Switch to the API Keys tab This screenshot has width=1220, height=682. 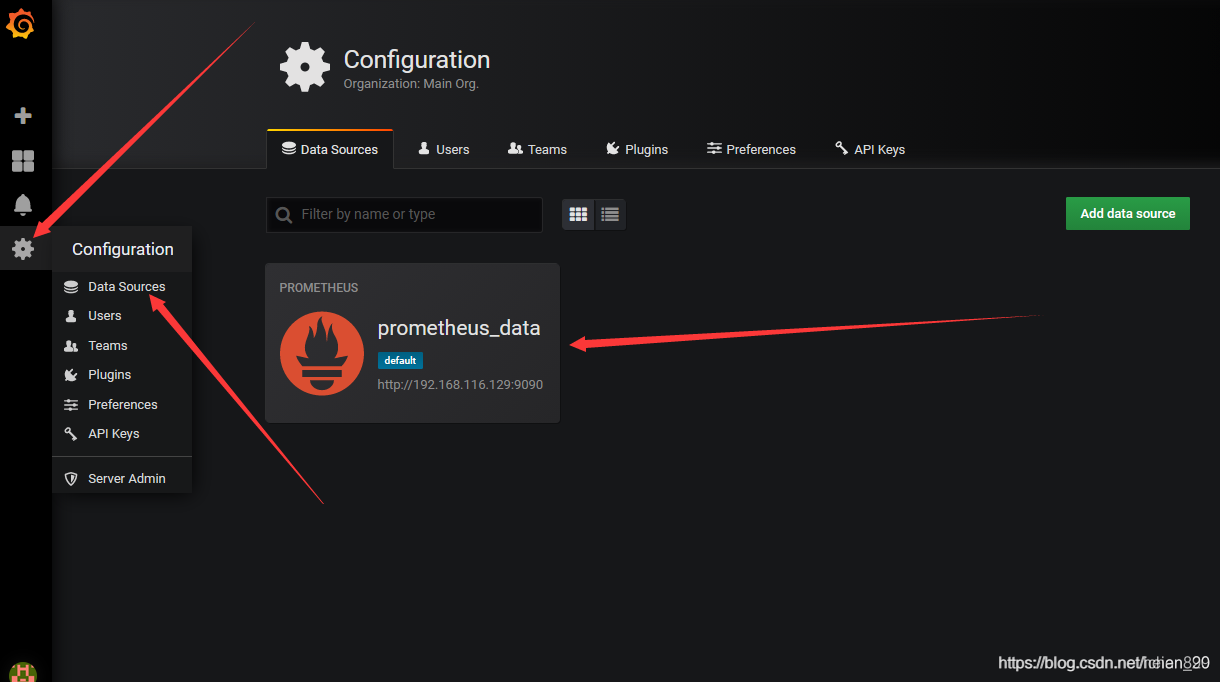(870, 149)
